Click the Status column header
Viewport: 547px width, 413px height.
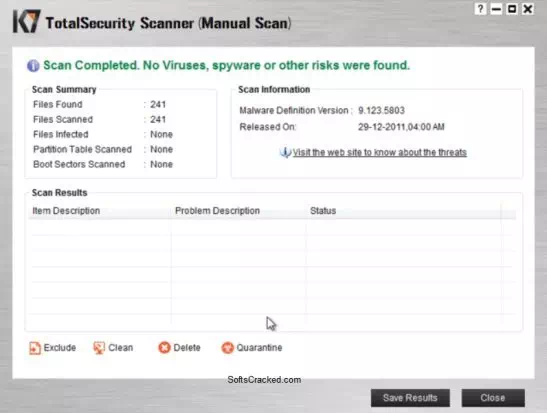(x=323, y=211)
